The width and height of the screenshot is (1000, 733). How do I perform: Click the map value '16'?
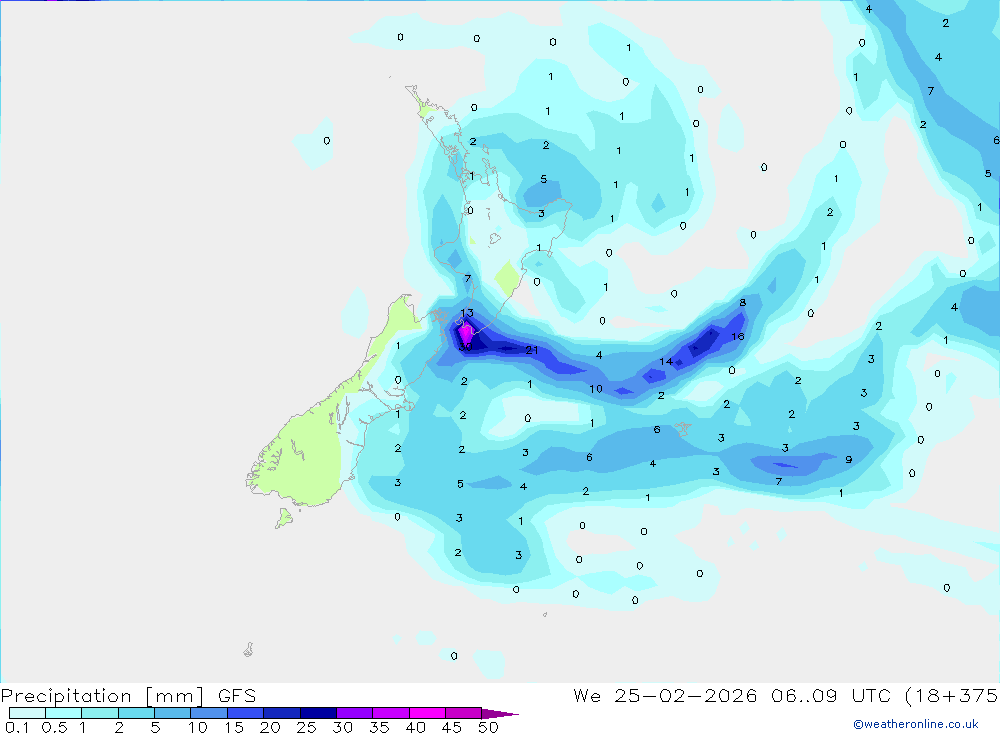click(x=738, y=336)
